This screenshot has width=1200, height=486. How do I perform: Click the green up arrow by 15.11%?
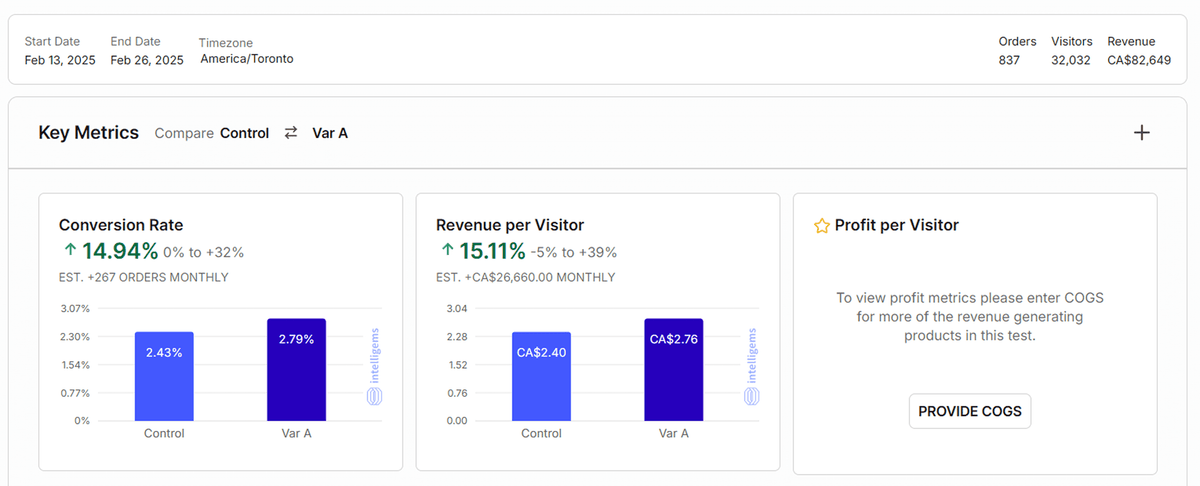(x=446, y=250)
